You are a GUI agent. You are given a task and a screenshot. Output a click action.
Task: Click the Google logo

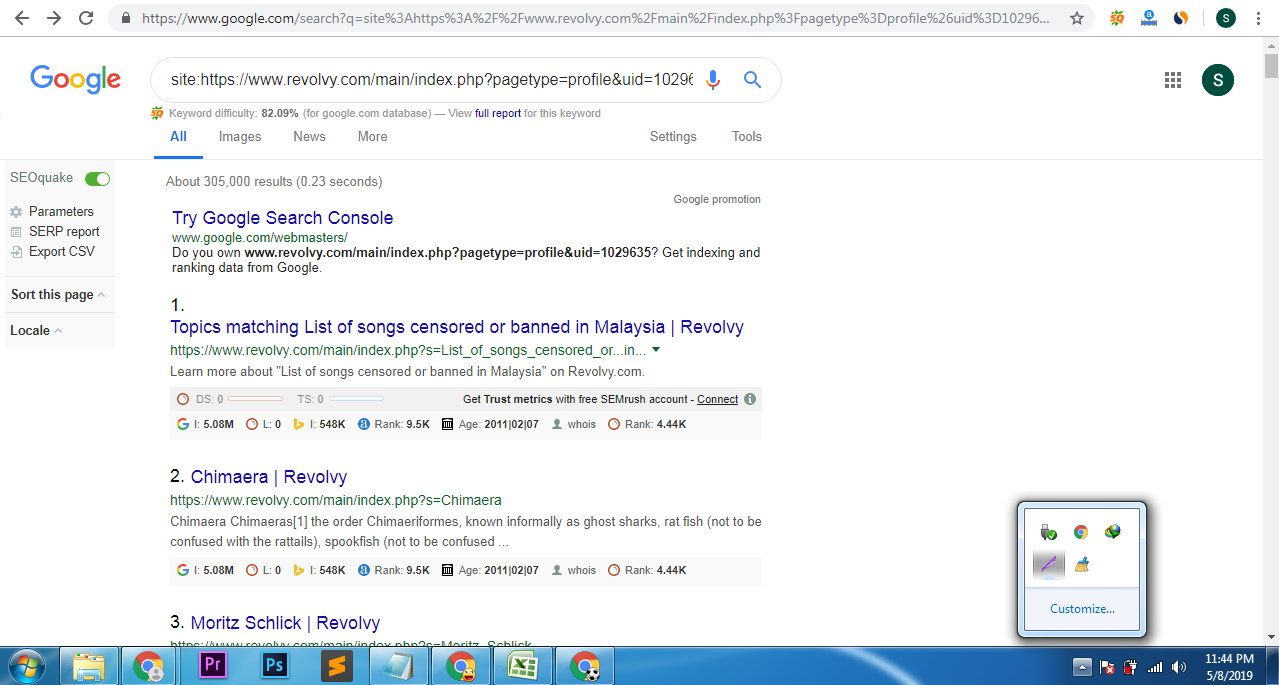(76, 79)
